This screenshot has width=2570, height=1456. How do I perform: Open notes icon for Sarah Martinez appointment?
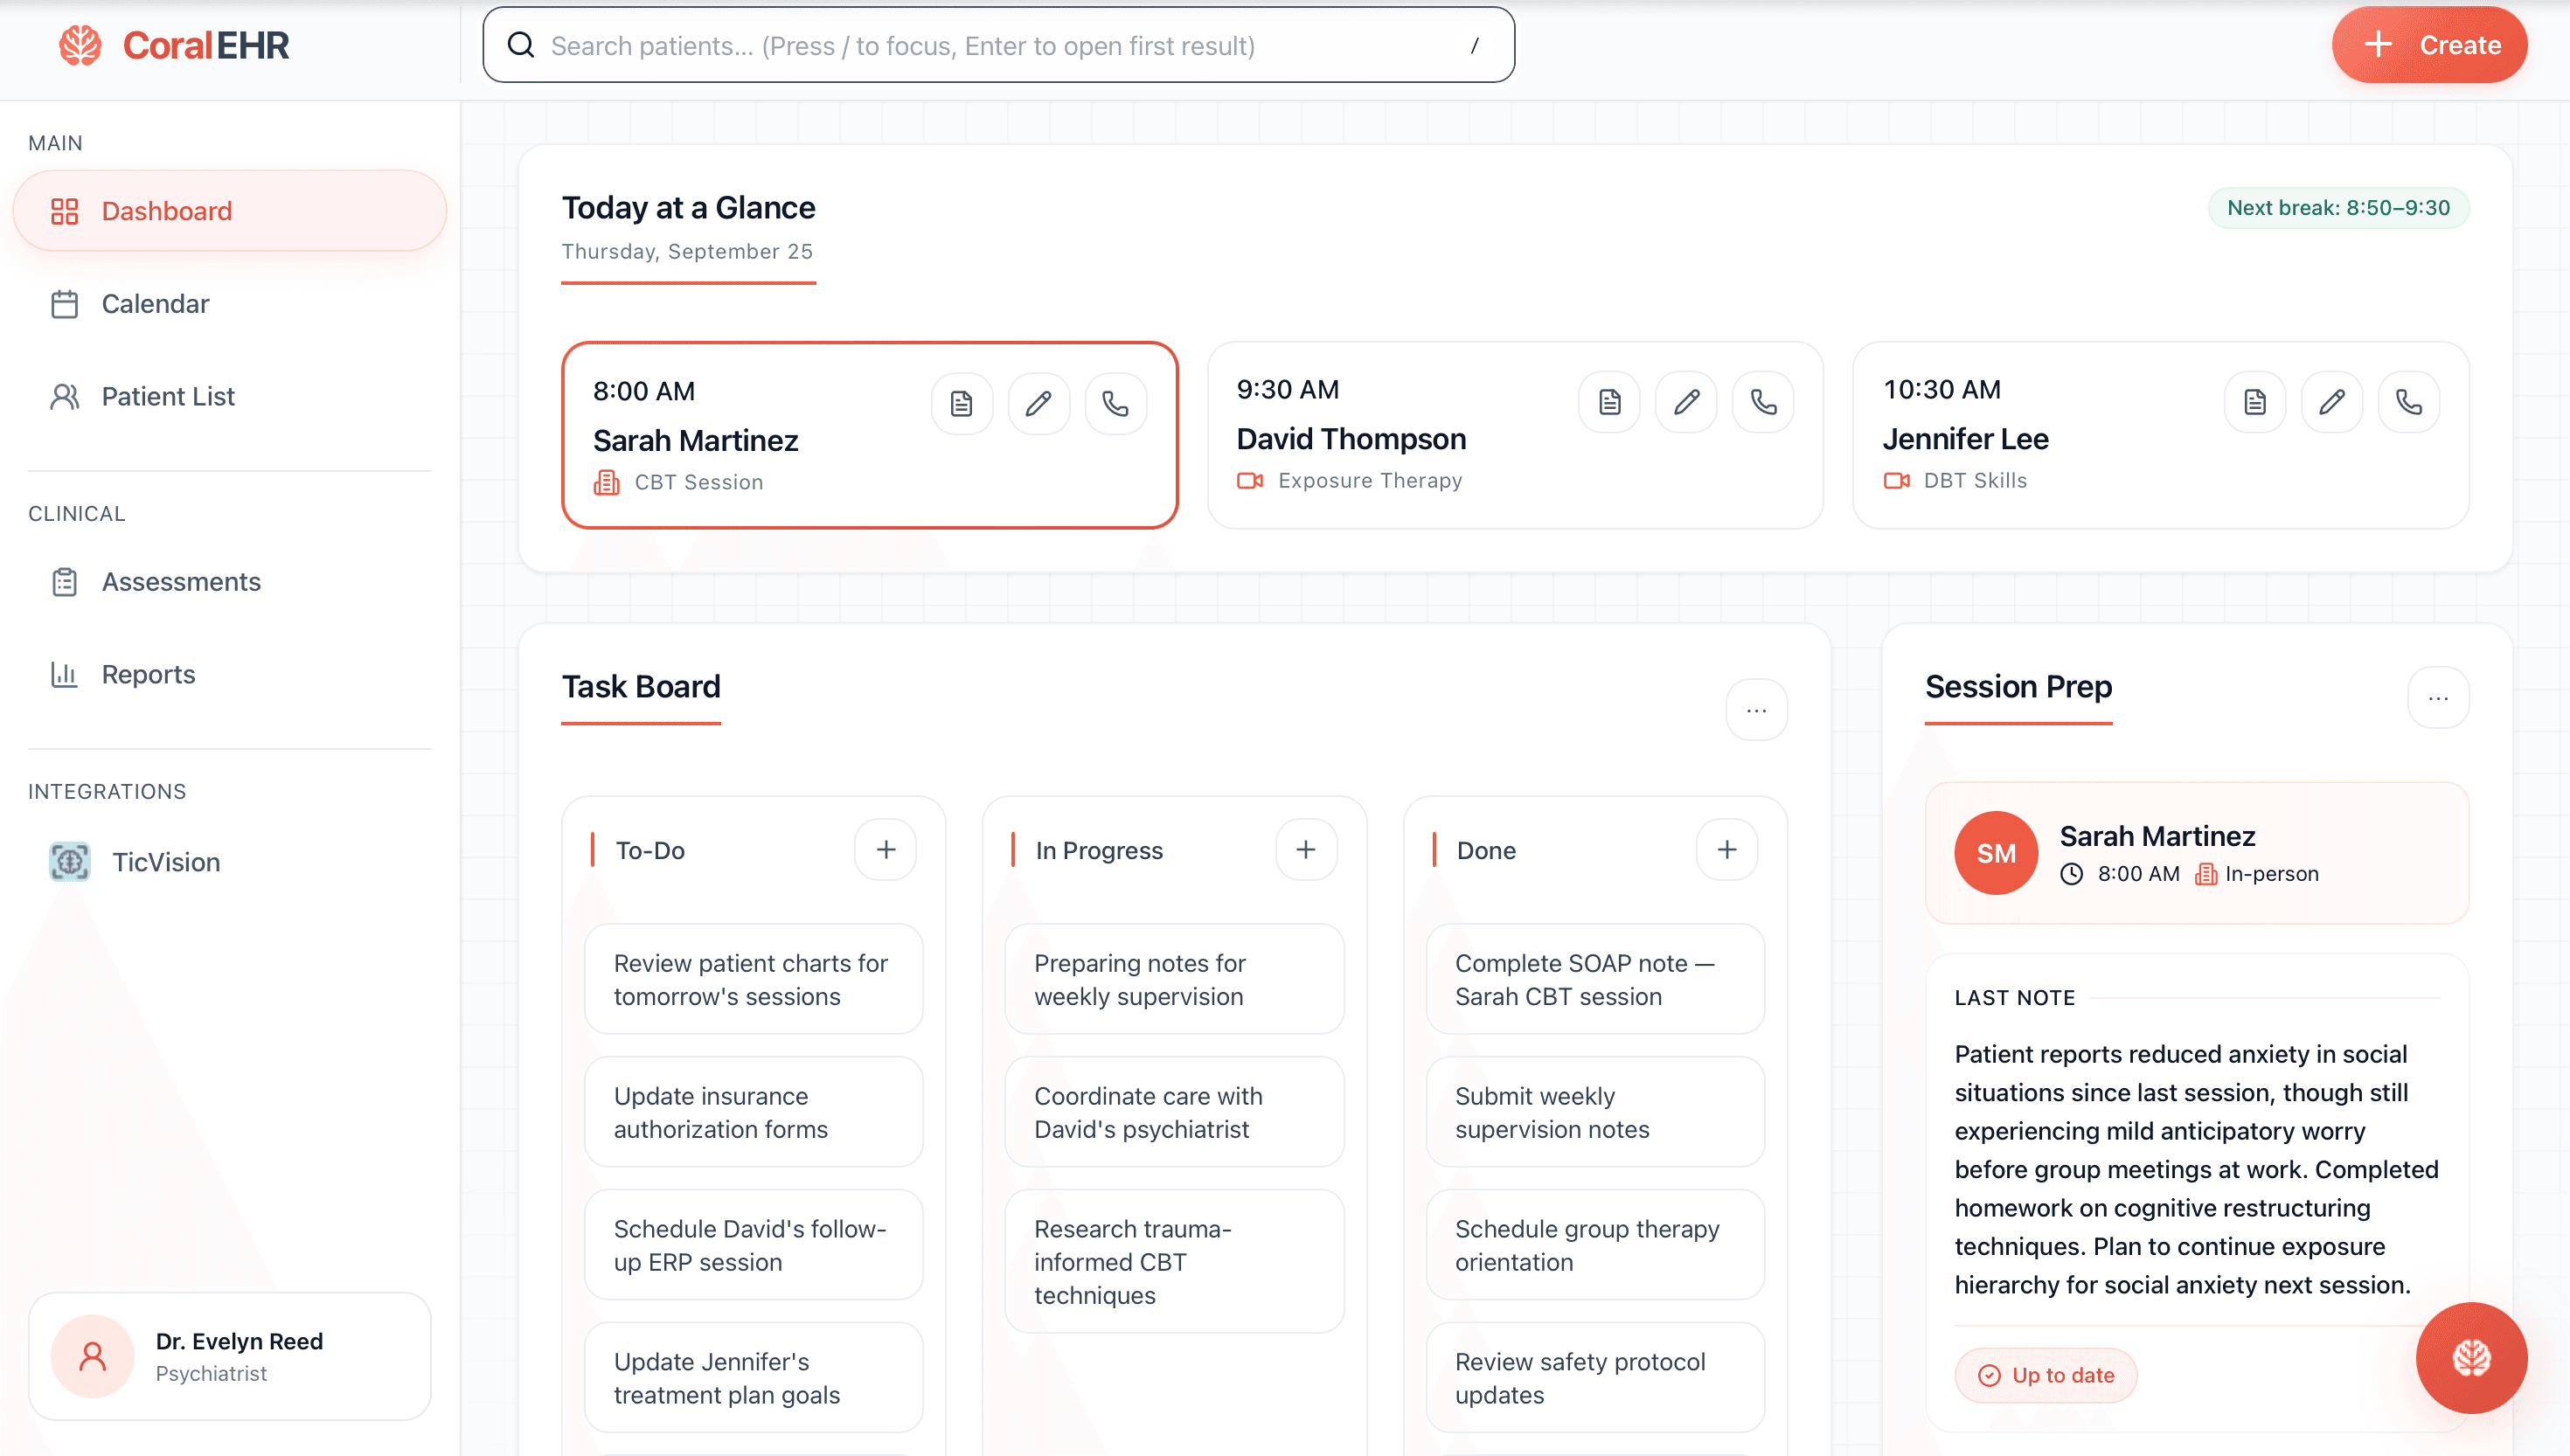pyautogui.click(x=961, y=404)
